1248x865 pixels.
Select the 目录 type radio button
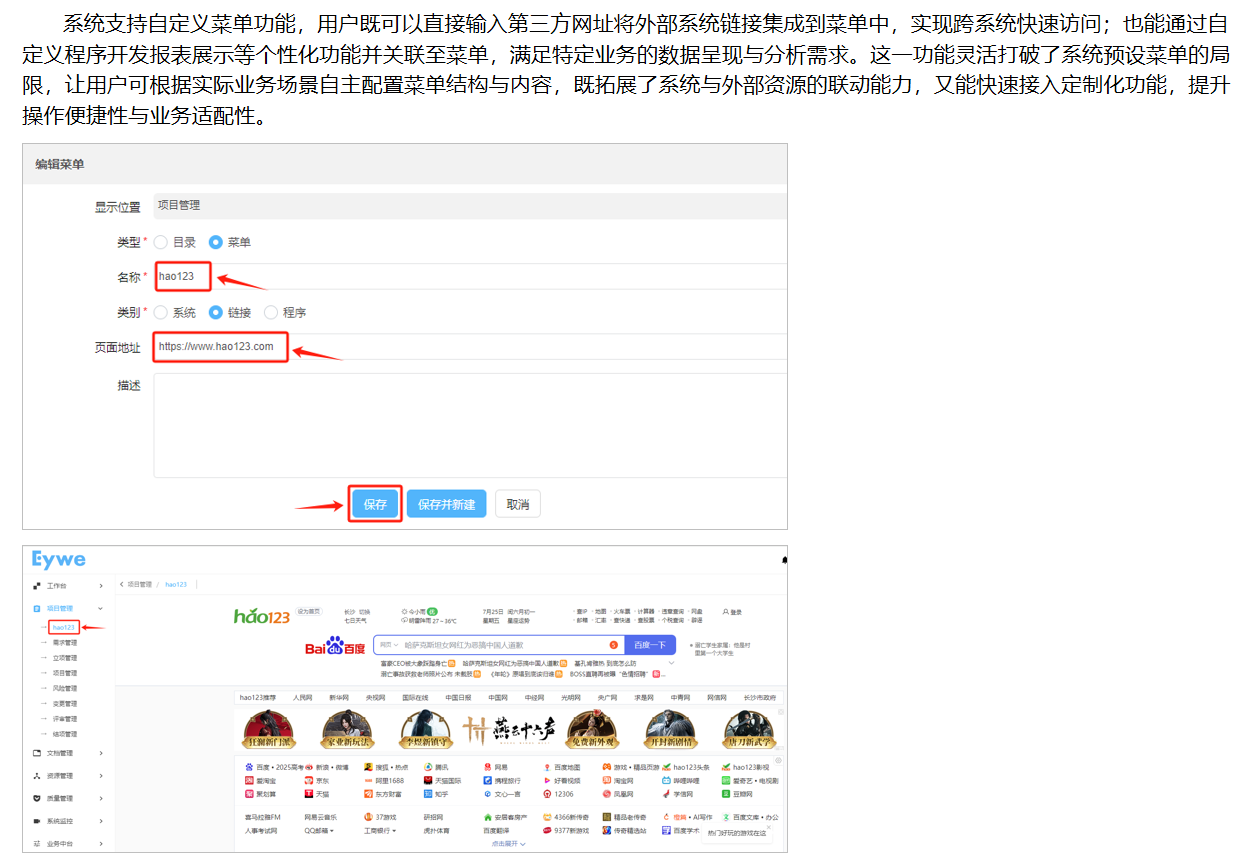[161, 242]
